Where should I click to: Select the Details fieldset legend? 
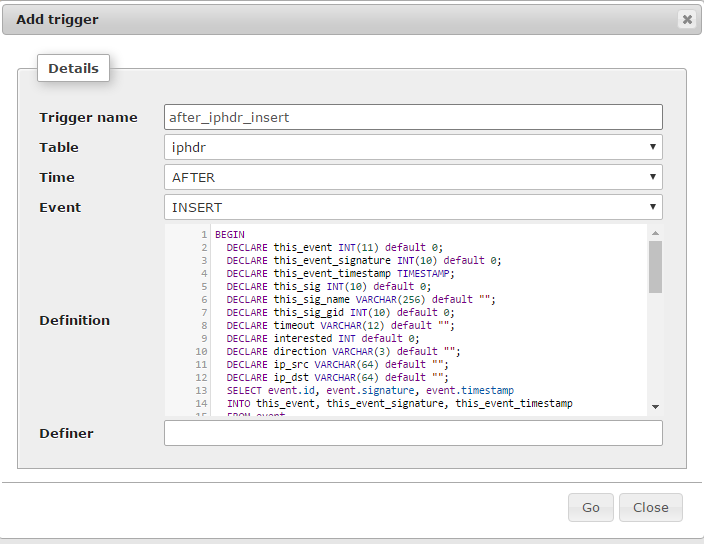[73, 68]
